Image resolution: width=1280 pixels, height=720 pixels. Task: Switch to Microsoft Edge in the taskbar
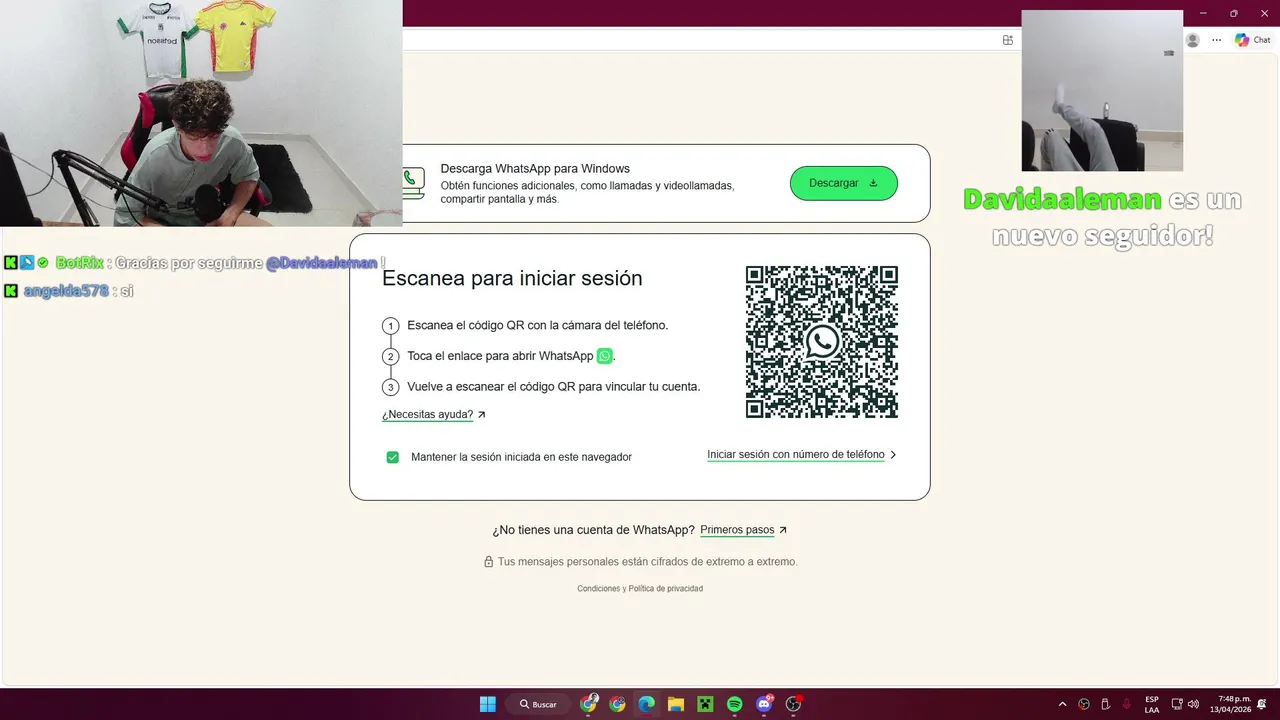coord(647,704)
